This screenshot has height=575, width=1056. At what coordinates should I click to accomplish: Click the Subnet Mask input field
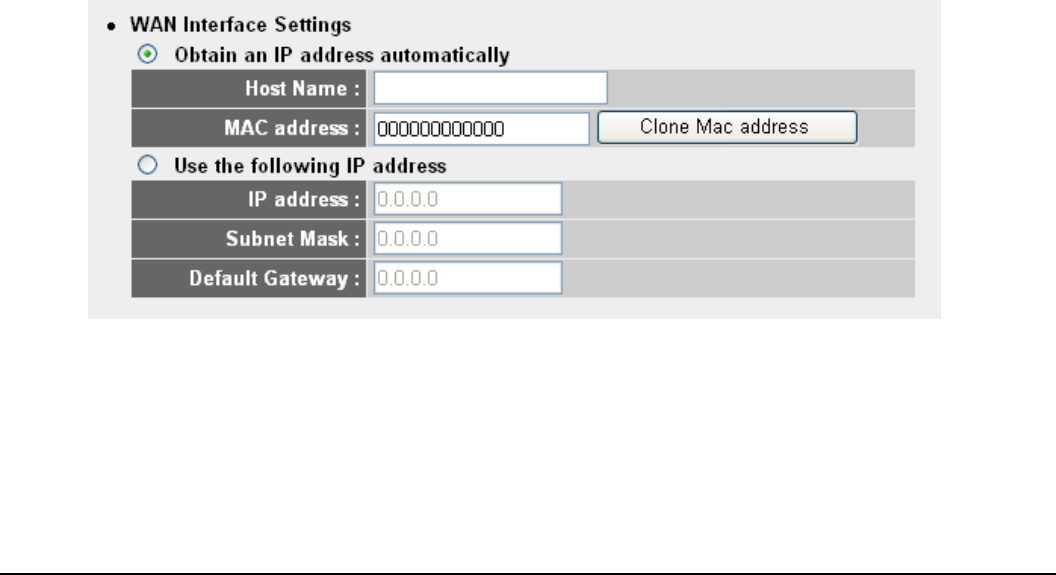[x=468, y=238]
